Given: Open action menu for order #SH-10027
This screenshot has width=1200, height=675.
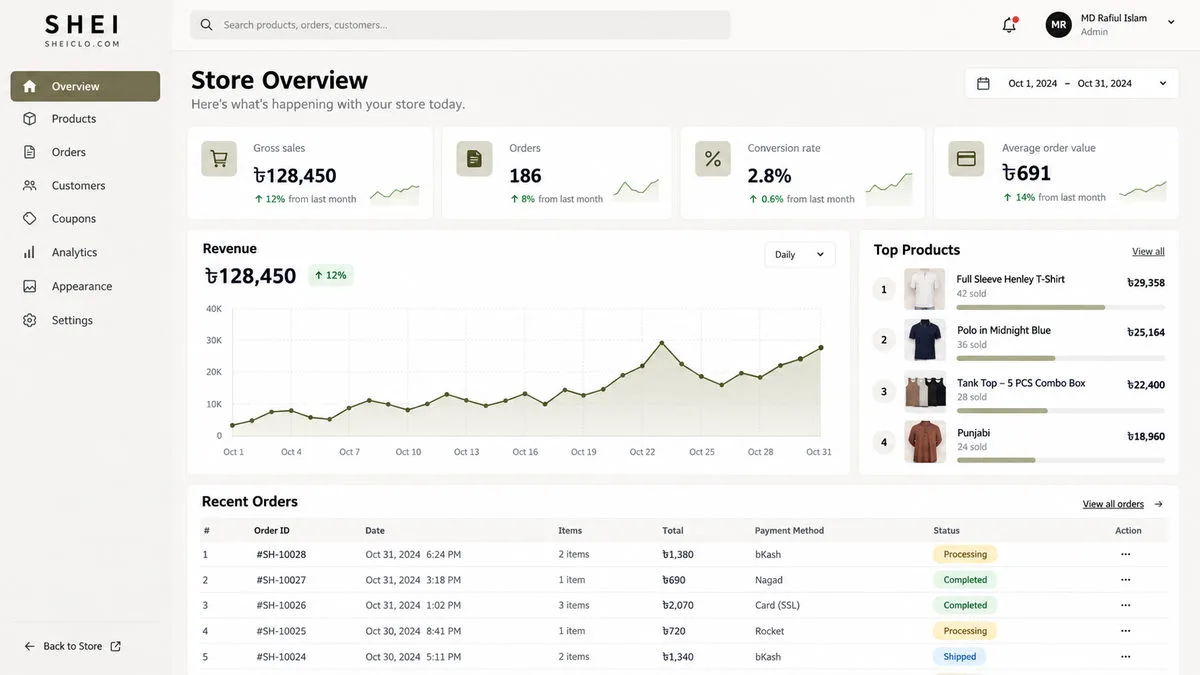Looking at the screenshot, I should pos(1126,580).
